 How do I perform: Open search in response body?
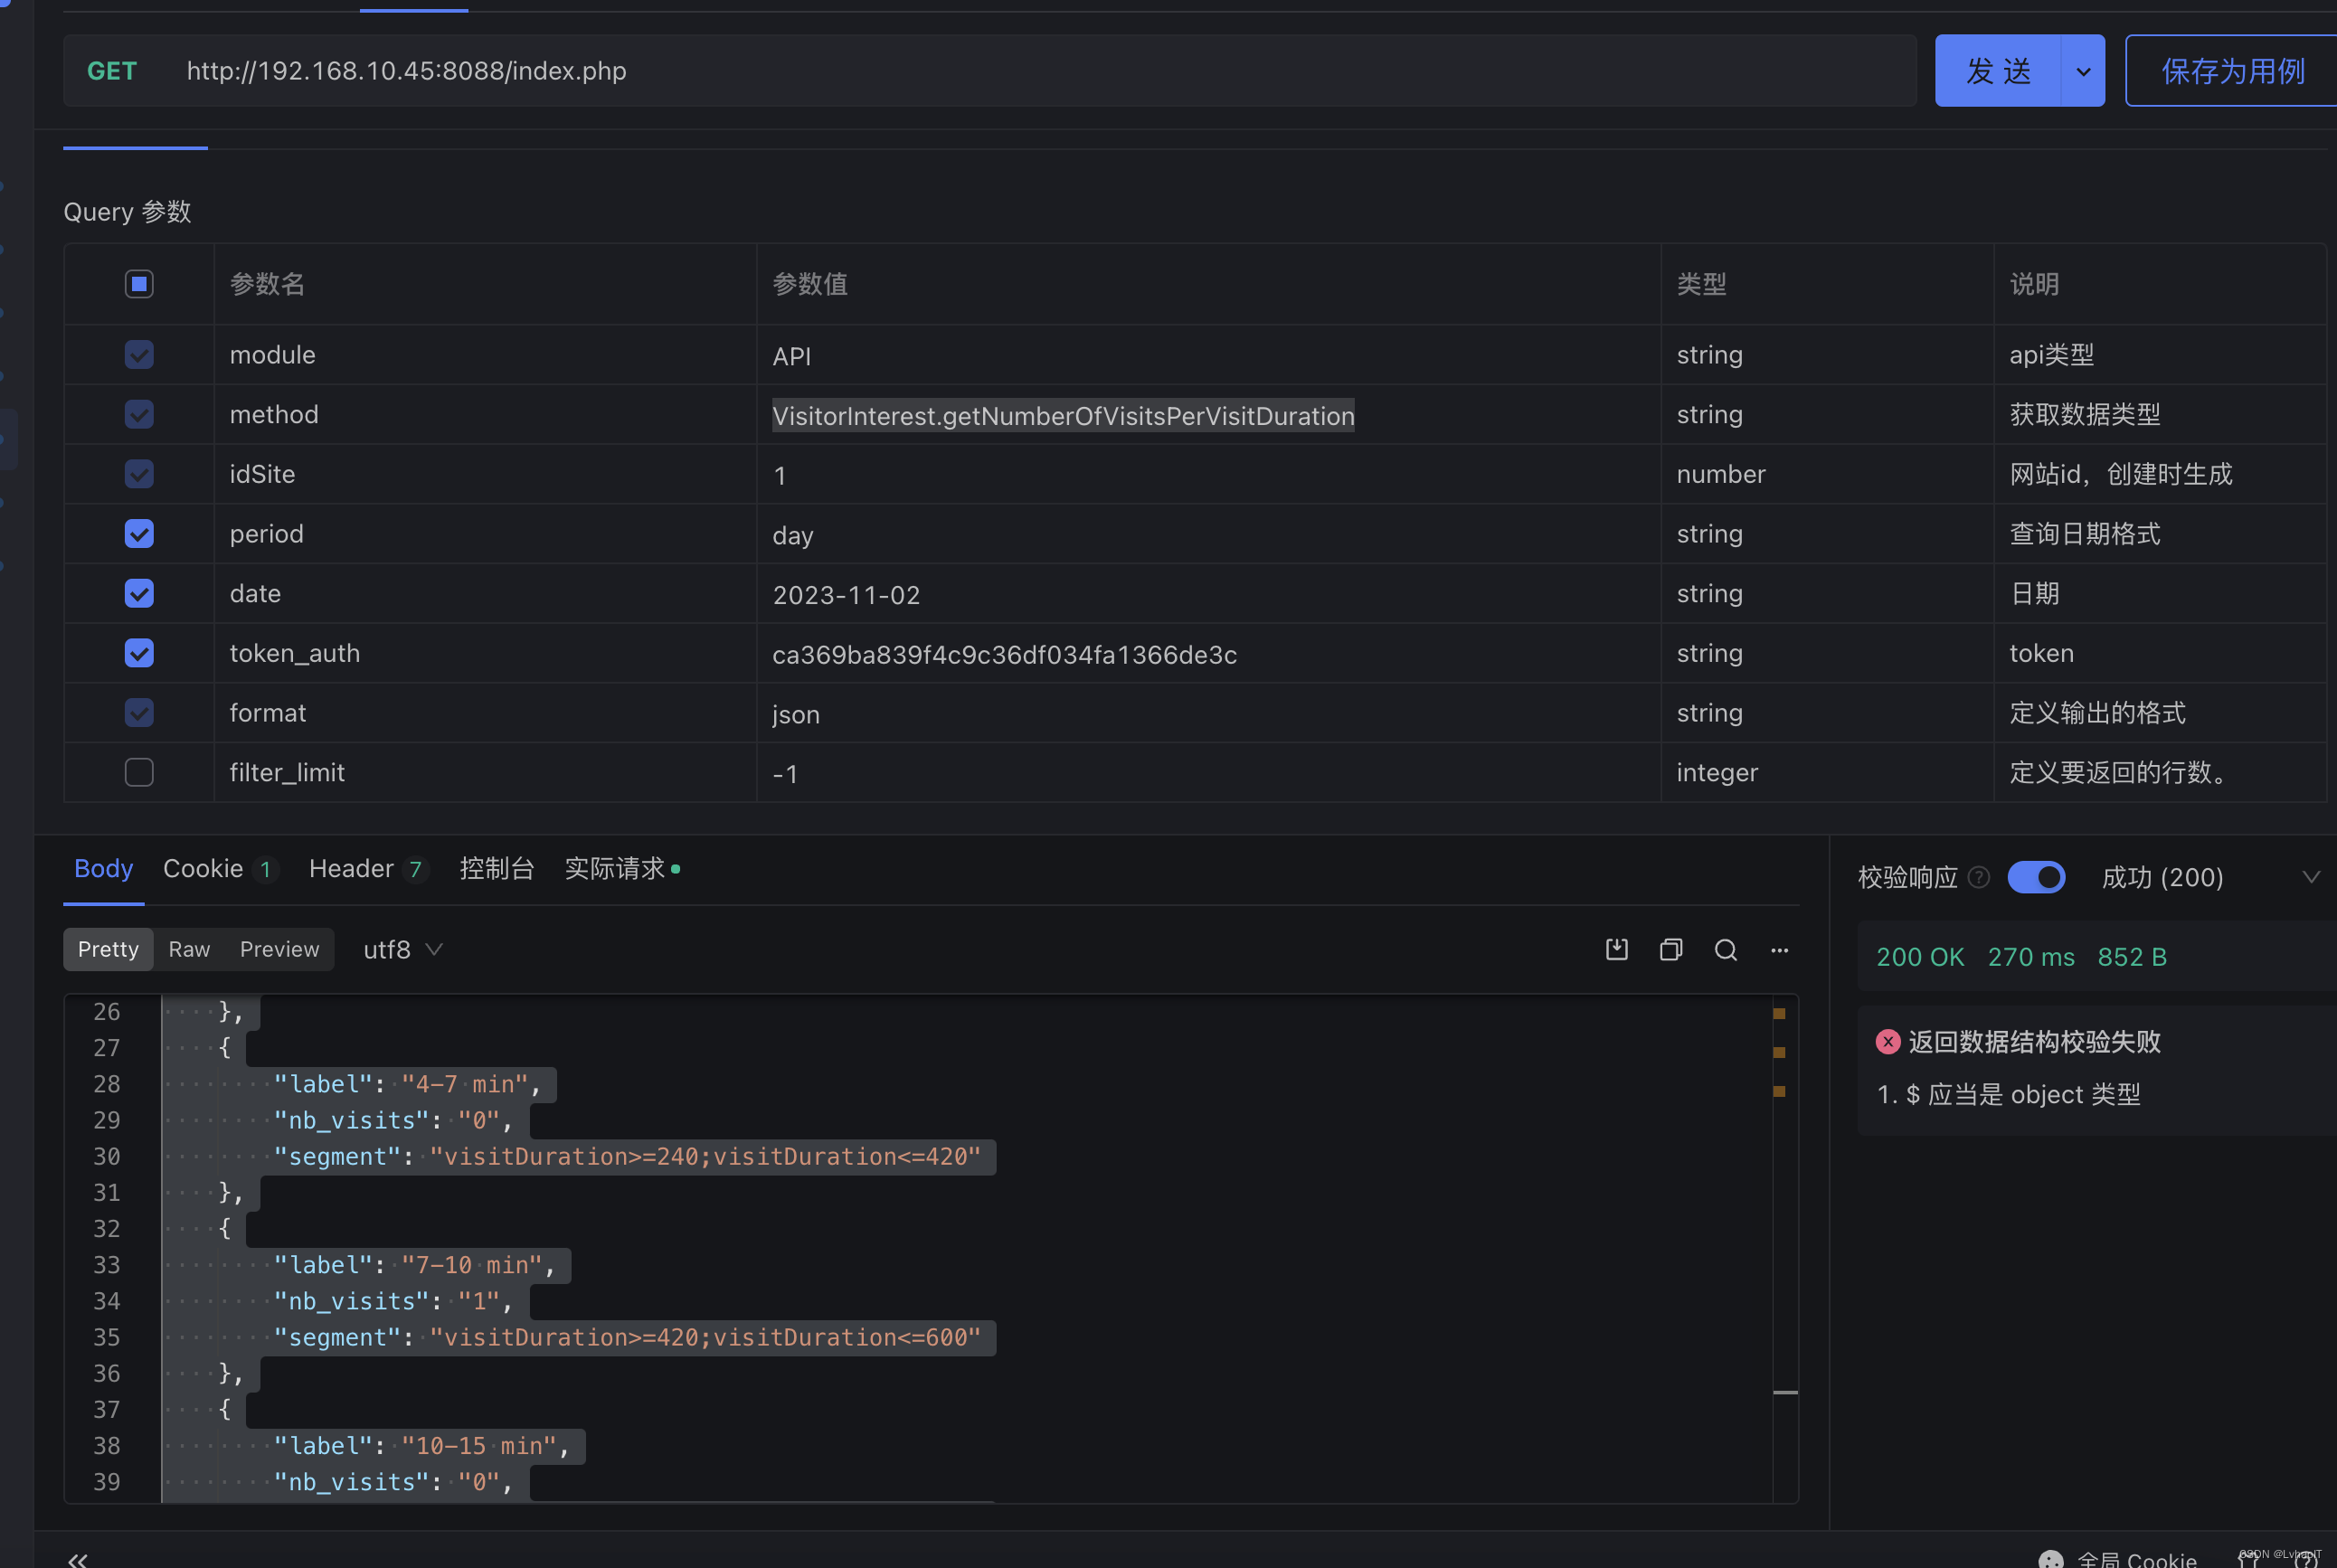click(x=1725, y=949)
